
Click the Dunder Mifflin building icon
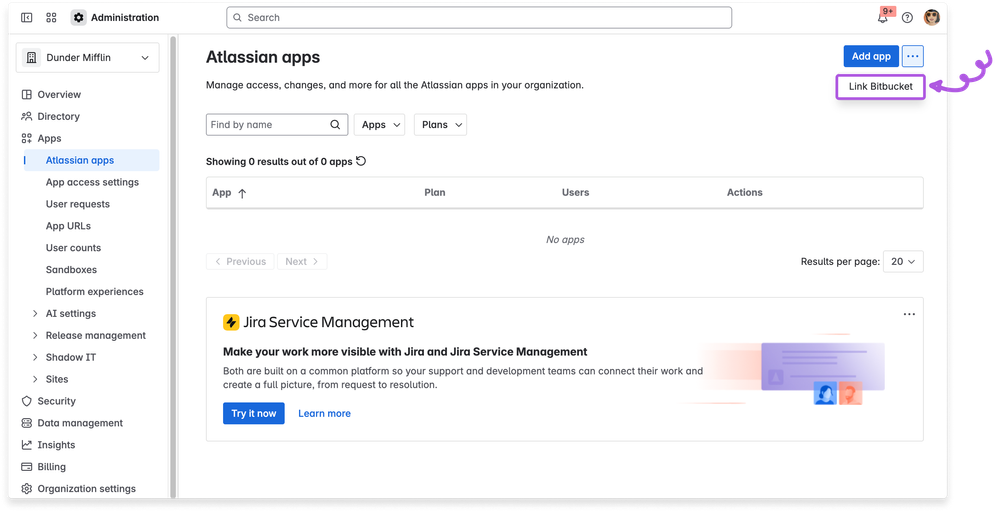click(x=31, y=57)
